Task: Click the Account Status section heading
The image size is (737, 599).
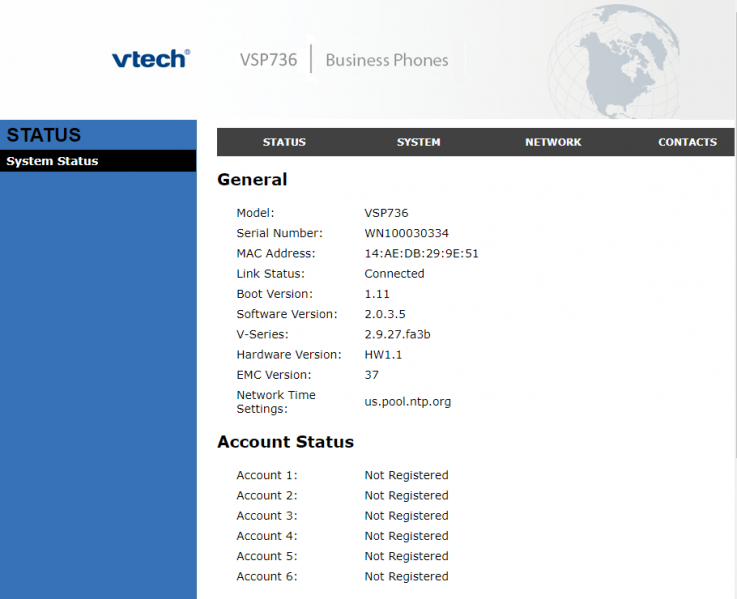Action: 285,442
